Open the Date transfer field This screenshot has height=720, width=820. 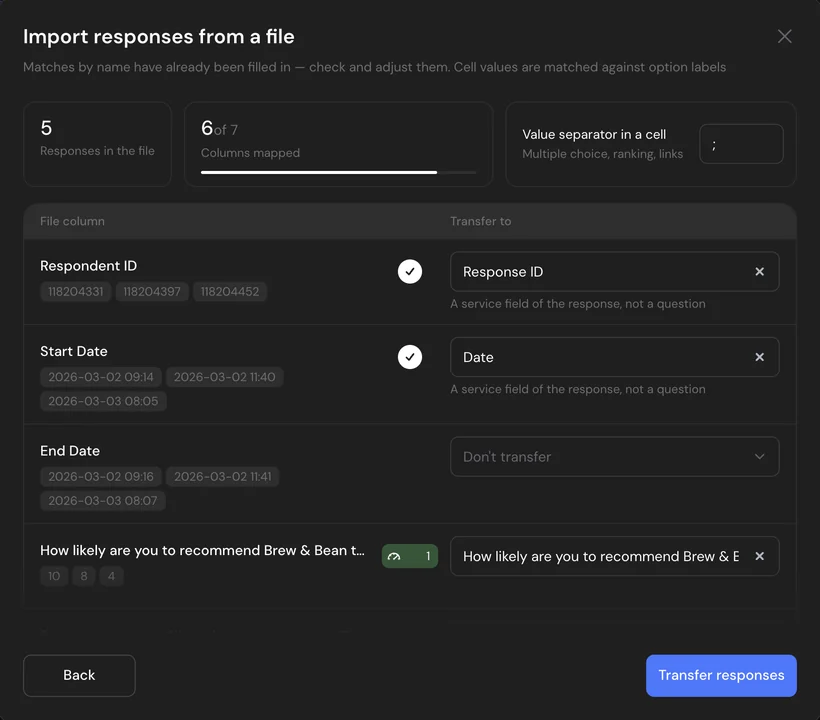coord(614,357)
